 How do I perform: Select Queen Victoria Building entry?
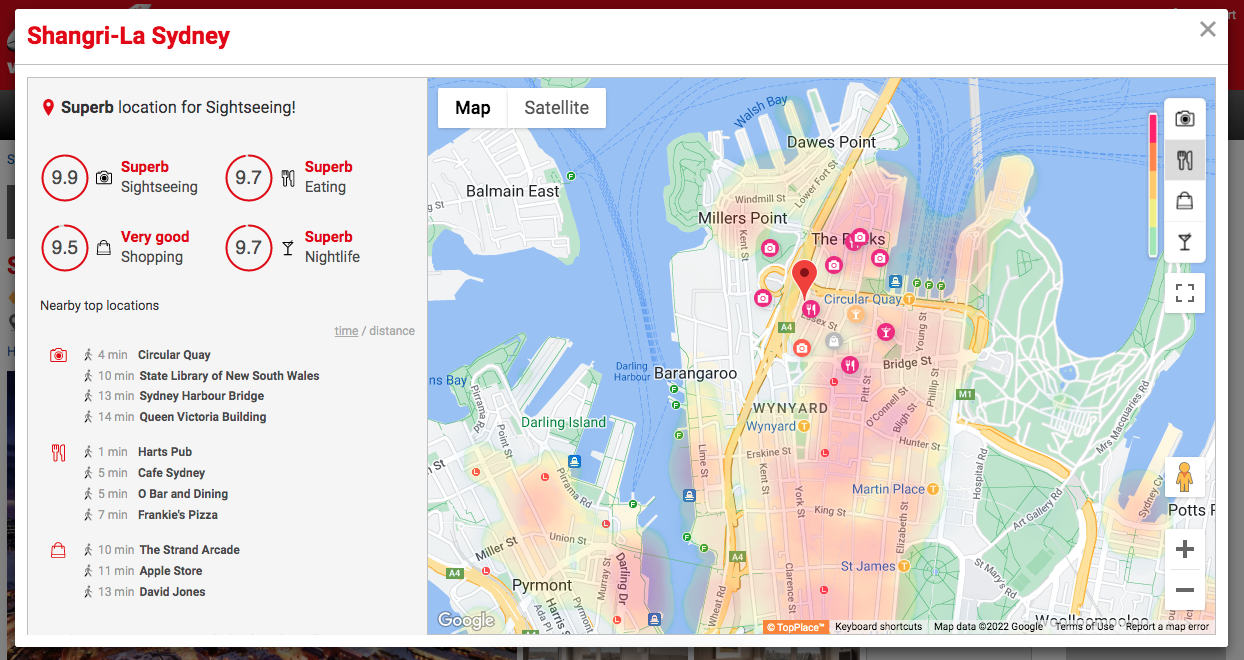click(203, 417)
